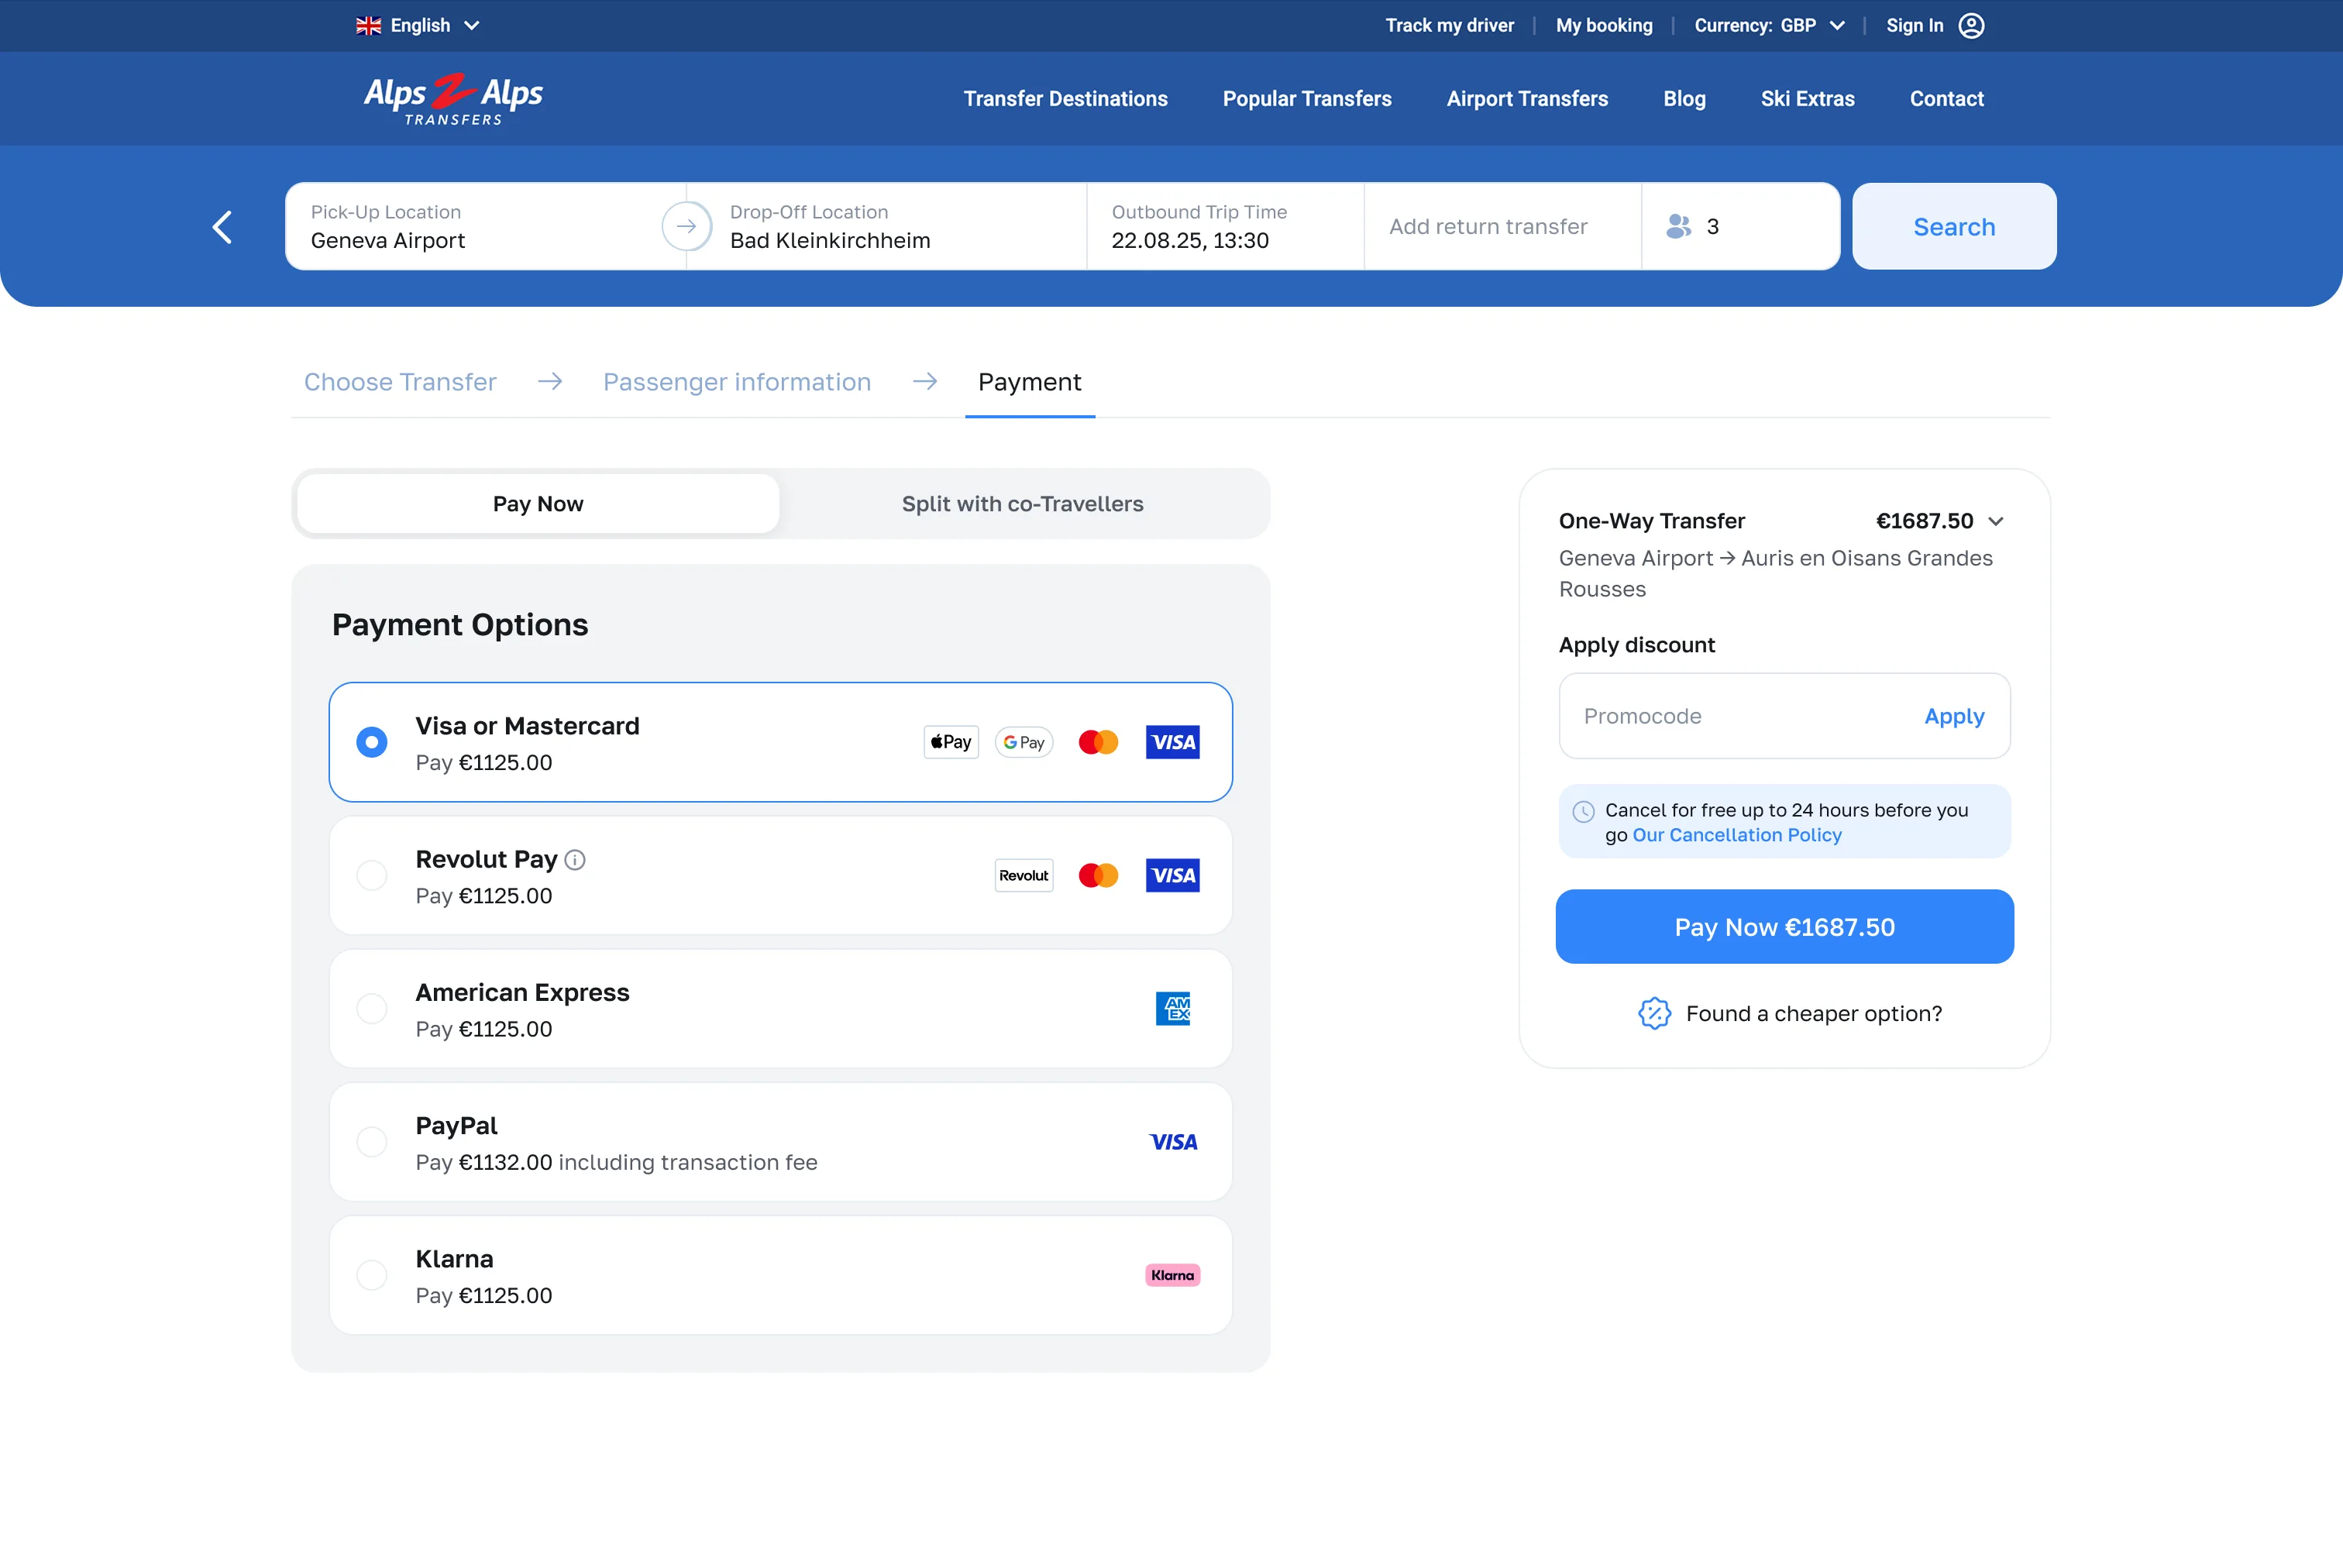Click the back arrow beside the search bar
Viewport: 2343px width, 1568px height.
pos(222,227)
